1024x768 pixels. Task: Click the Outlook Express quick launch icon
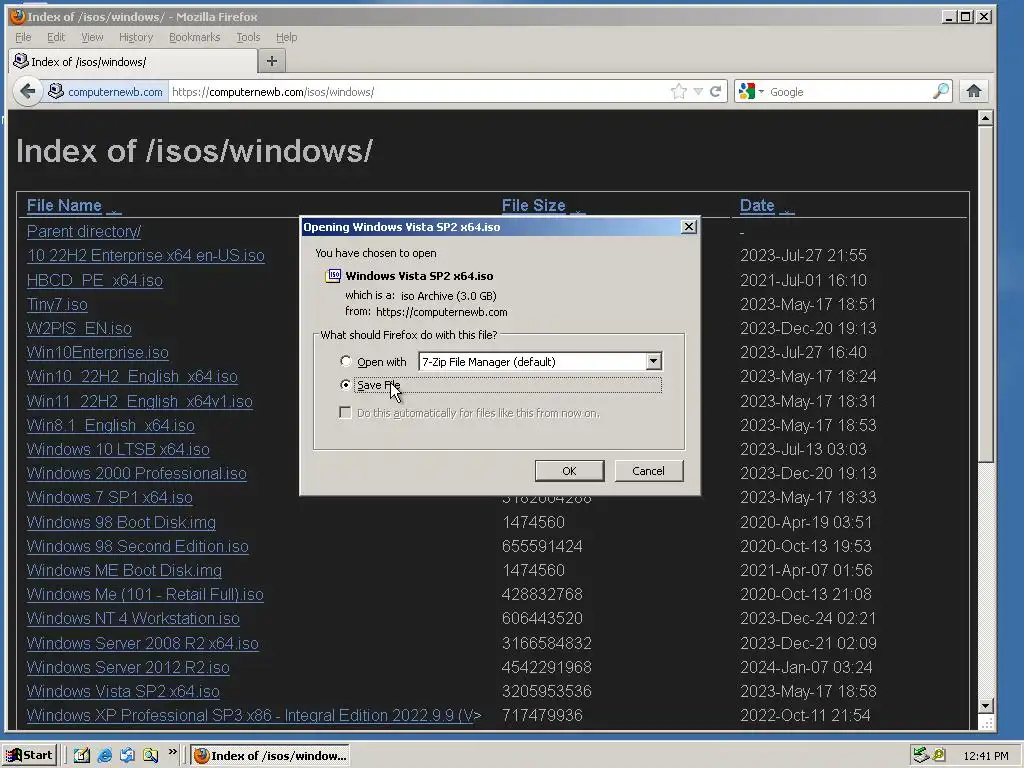127,756
